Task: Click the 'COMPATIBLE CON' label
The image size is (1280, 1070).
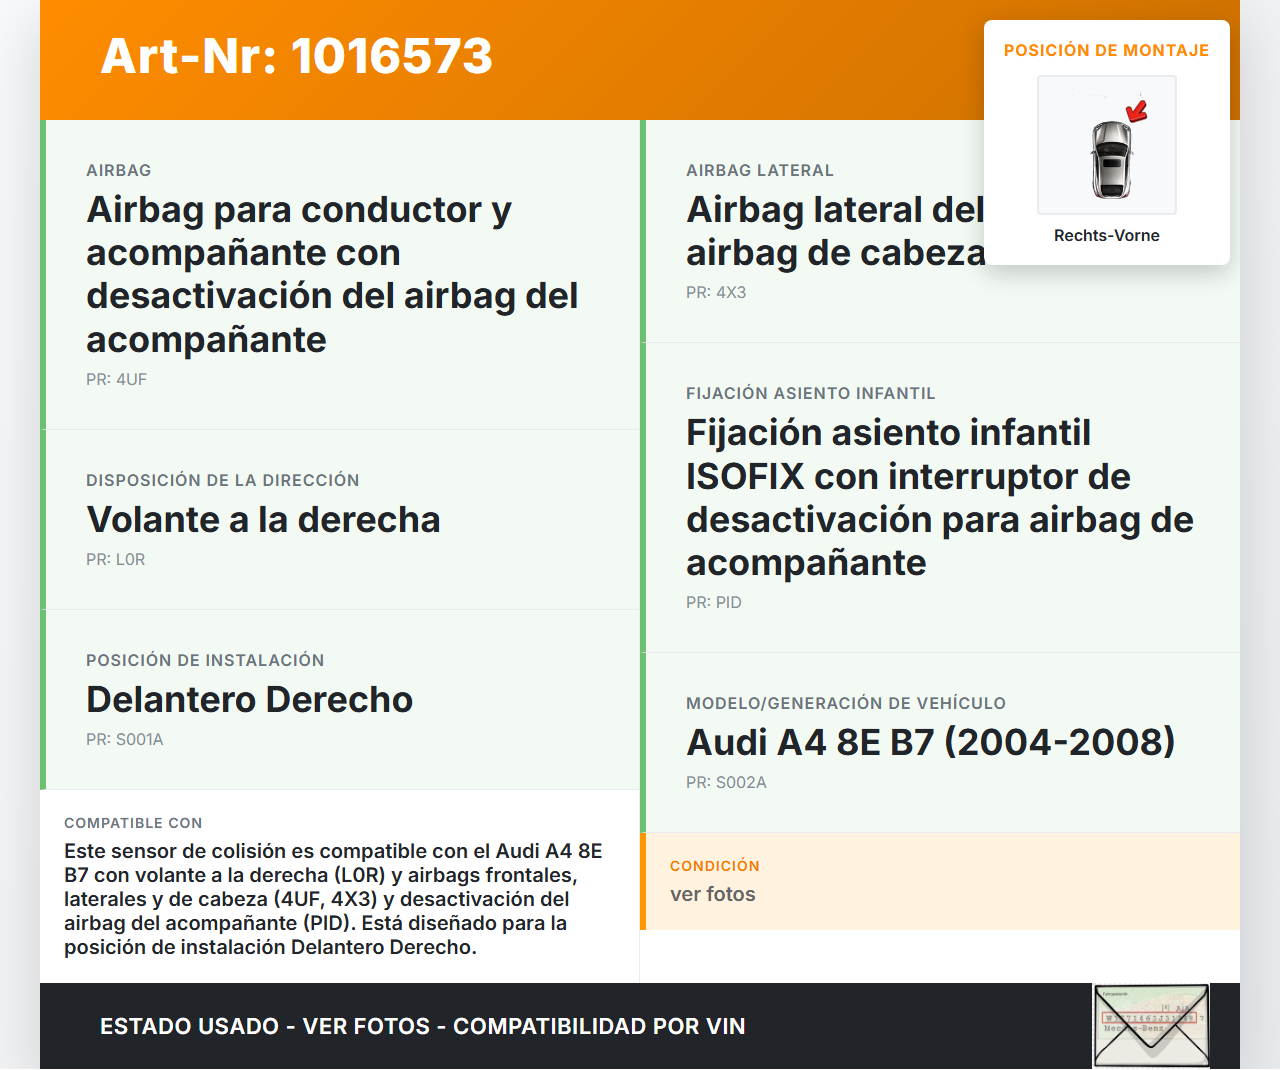Action: point(133,823)
